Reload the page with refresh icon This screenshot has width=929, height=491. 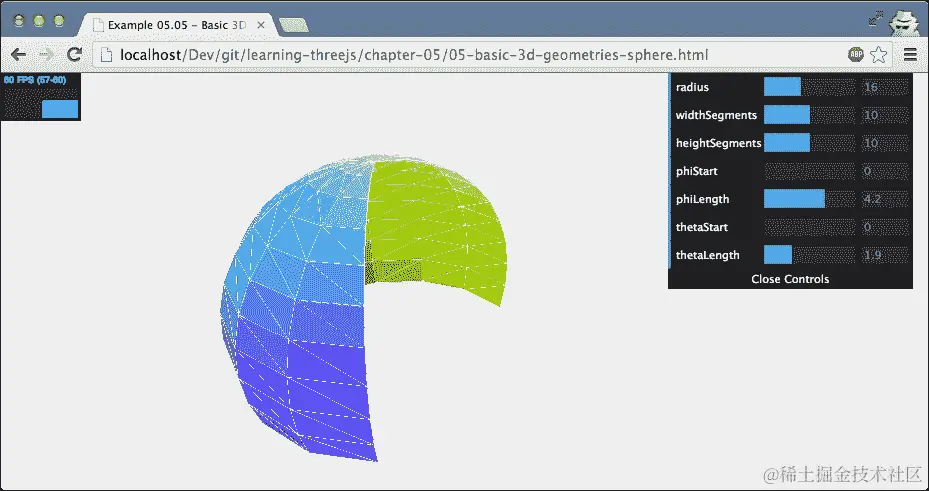[74, 55]
